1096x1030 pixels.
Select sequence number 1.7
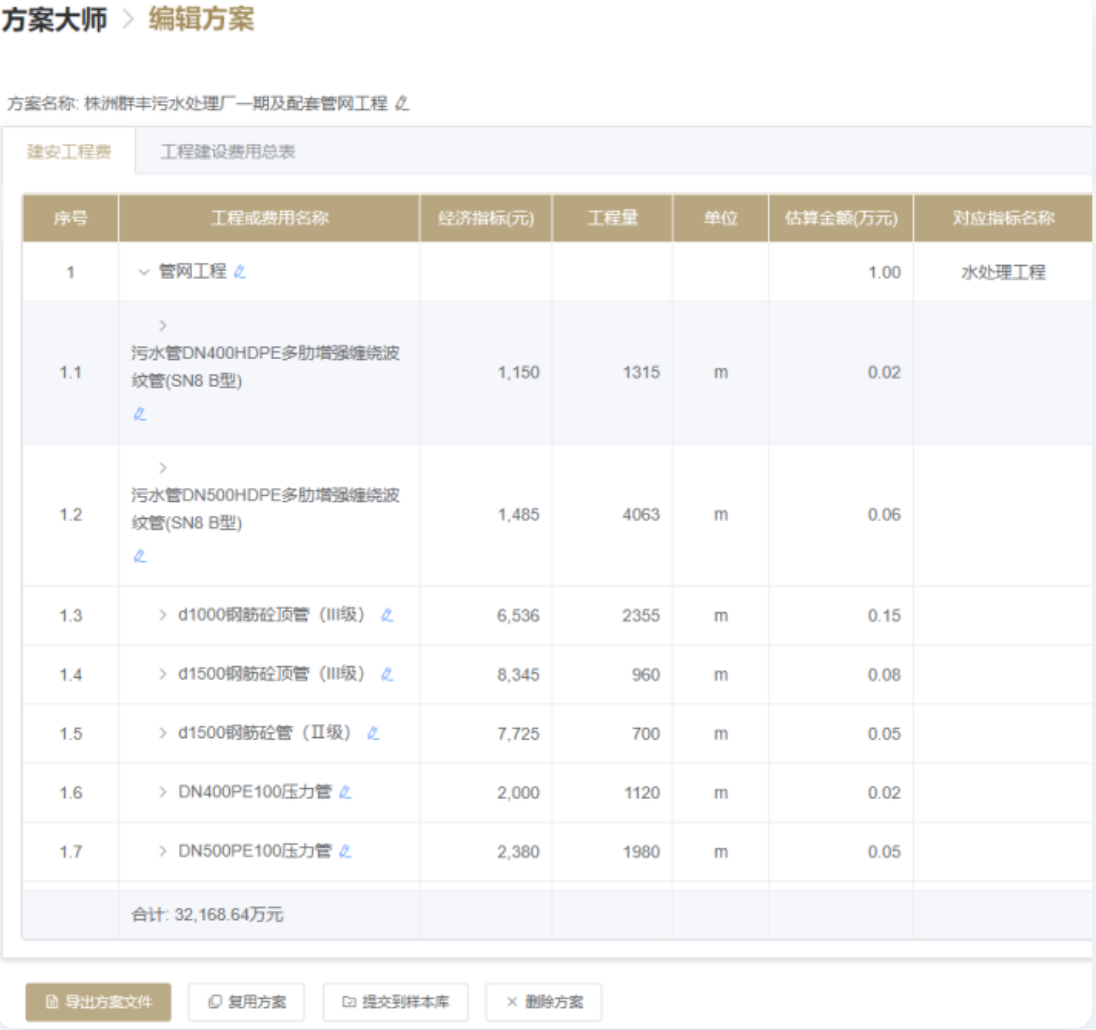point(71,852)
